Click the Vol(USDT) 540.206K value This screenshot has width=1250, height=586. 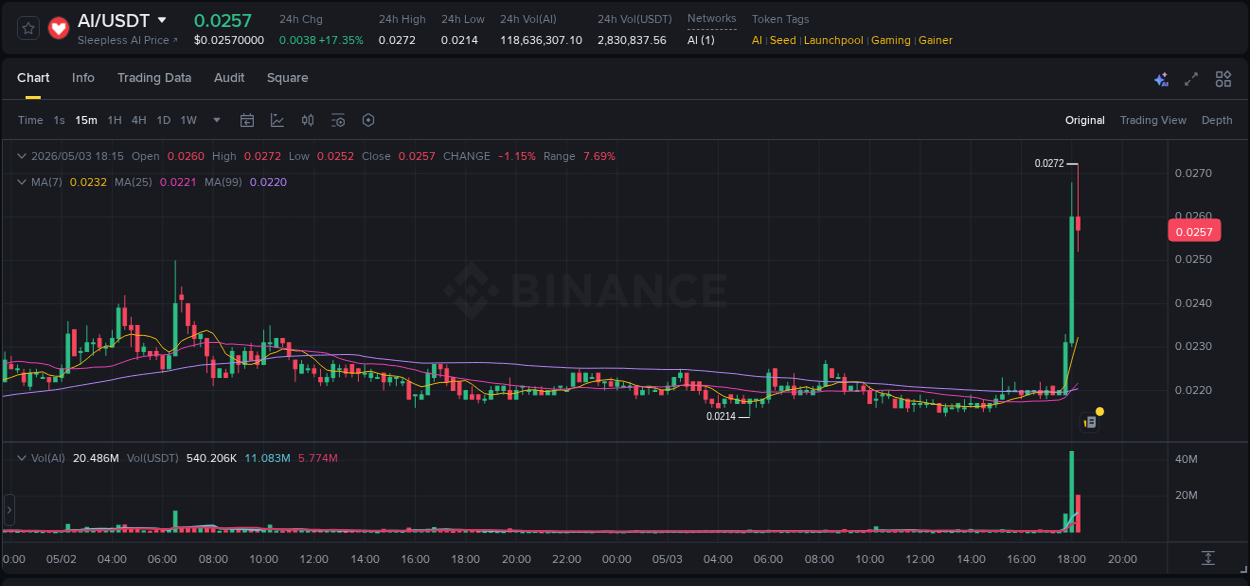click(x=209, y=458)
